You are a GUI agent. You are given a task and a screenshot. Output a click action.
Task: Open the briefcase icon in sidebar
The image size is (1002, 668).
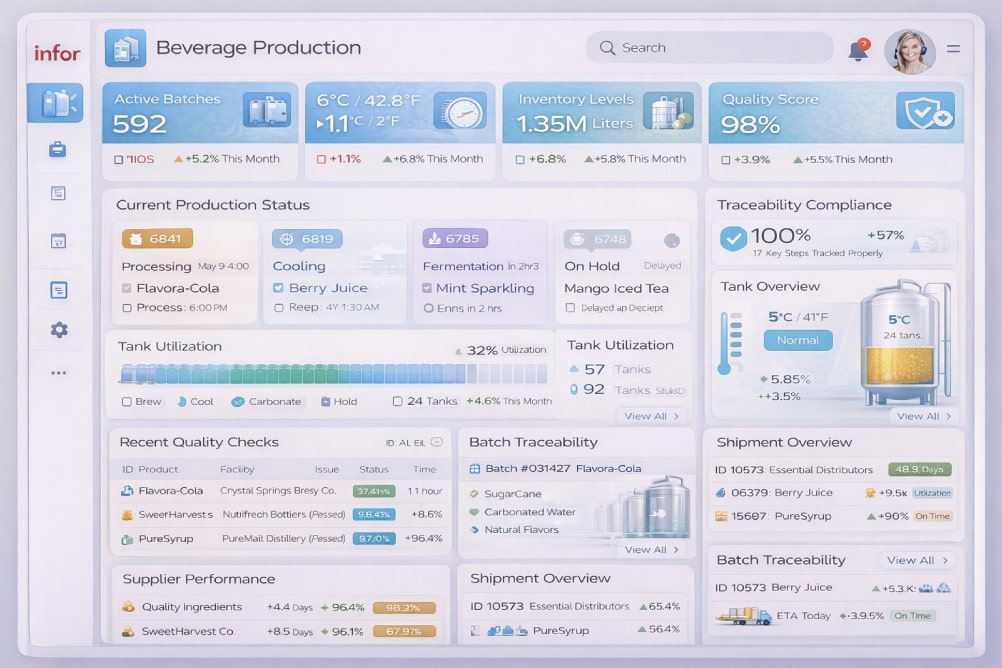point(58,149)
